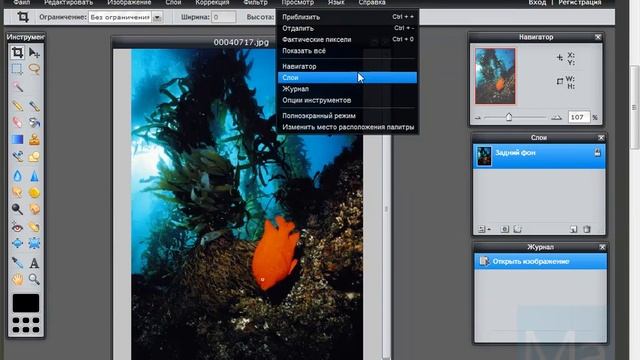Click the zoom in icon in Navigator
The width and height of the screenshot is (640, 360).
(x=556, y=118)
